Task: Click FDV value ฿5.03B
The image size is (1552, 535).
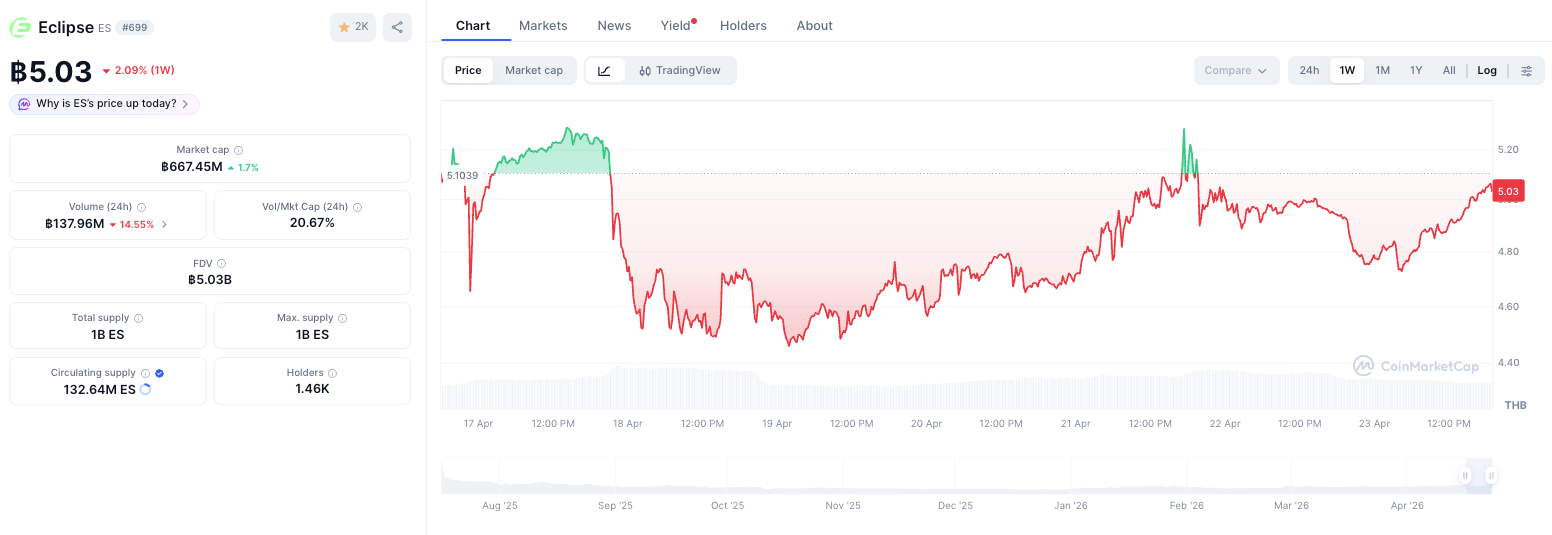Action: point(210,279)
